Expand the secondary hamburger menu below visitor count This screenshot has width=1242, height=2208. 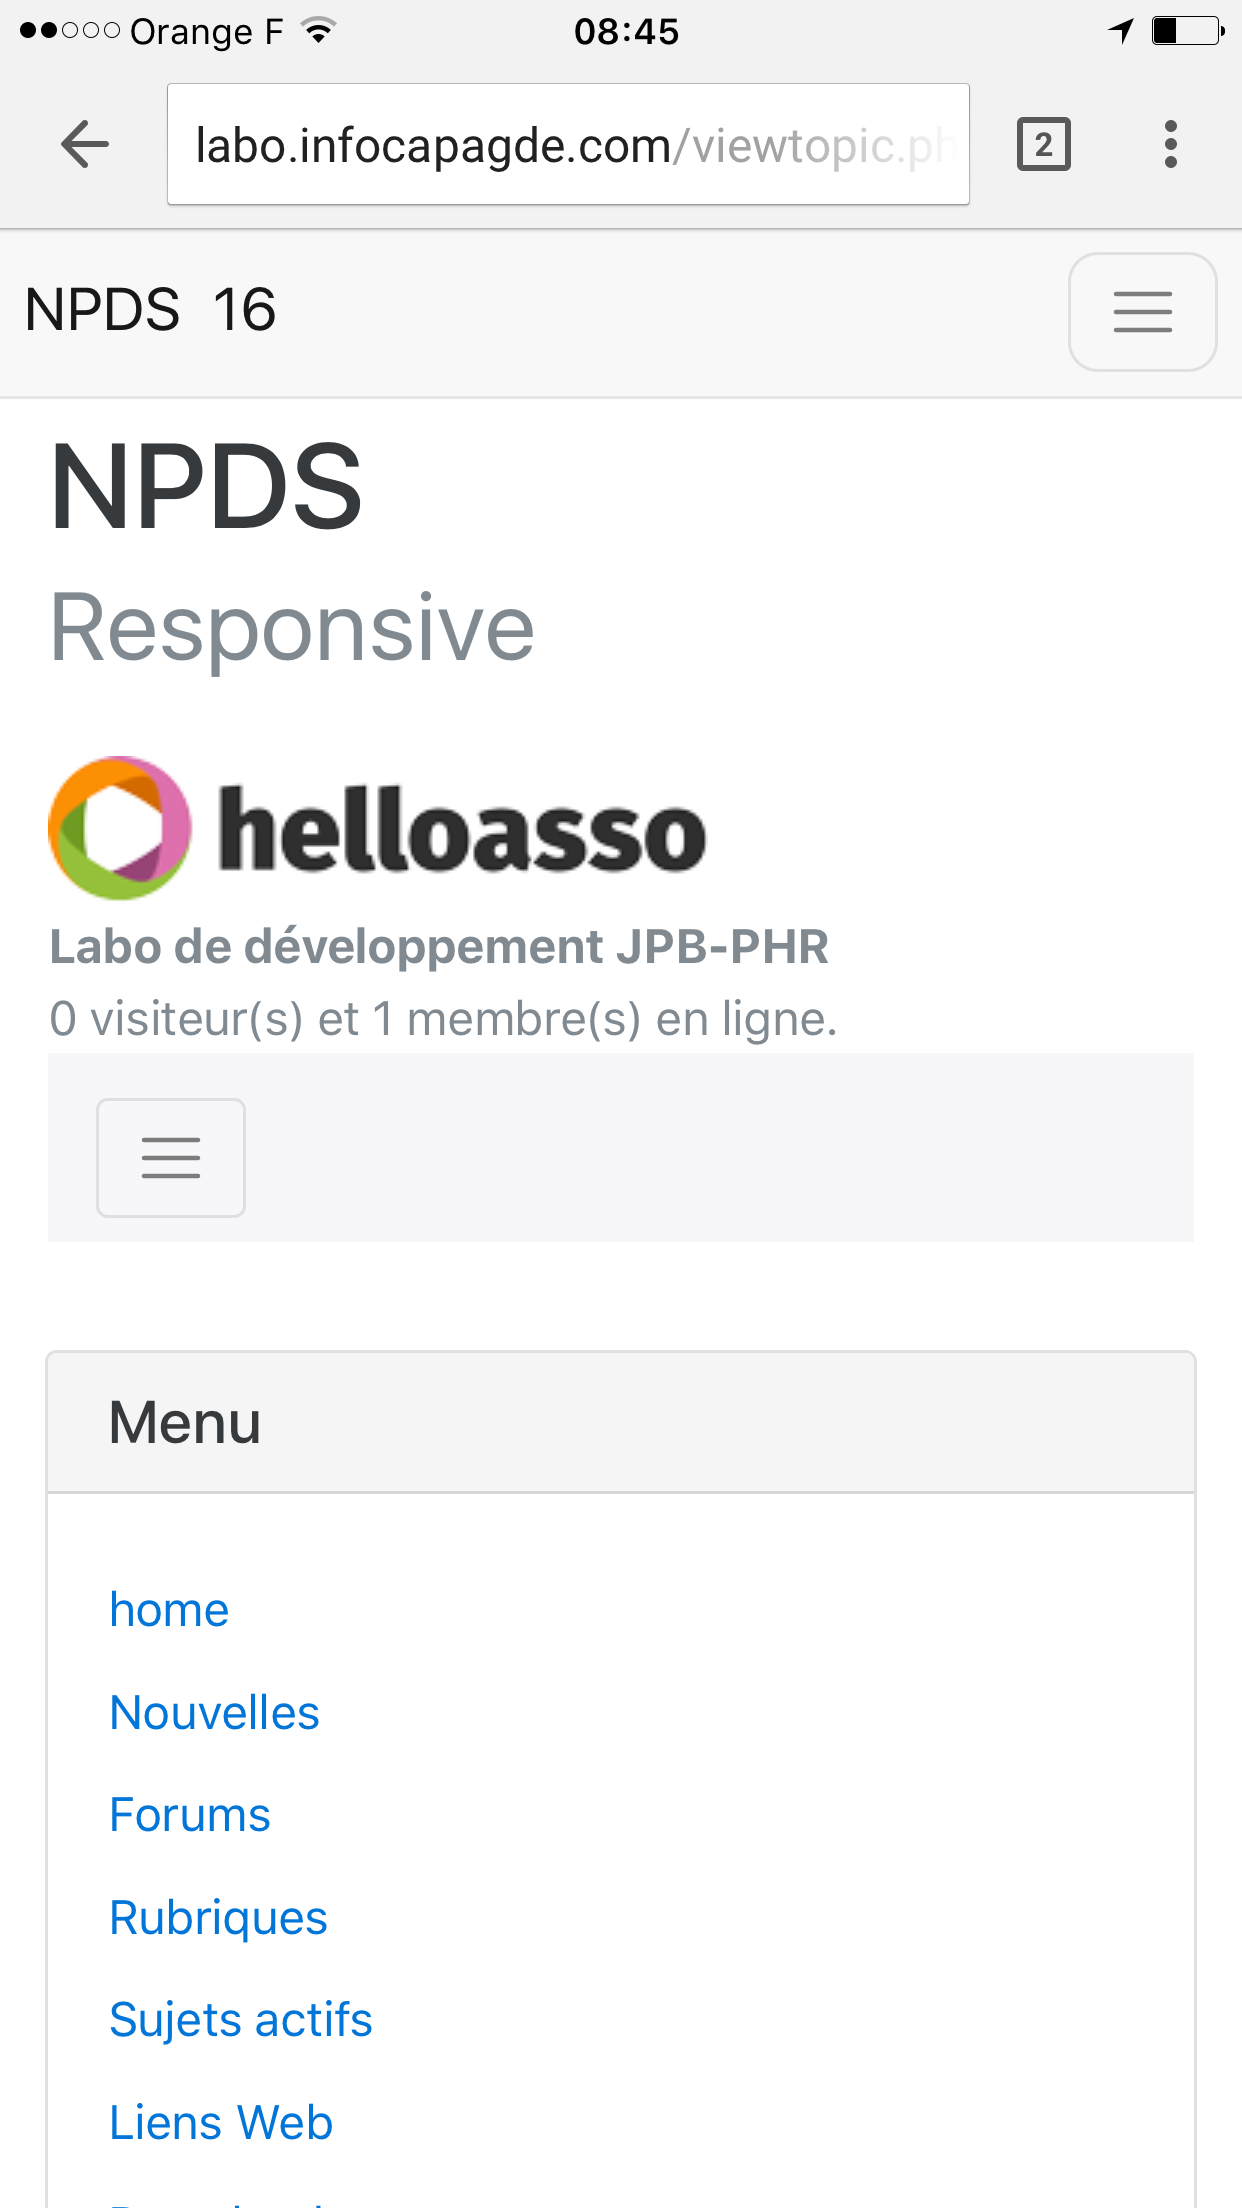pyautogui.click(x=171, y=1158)
